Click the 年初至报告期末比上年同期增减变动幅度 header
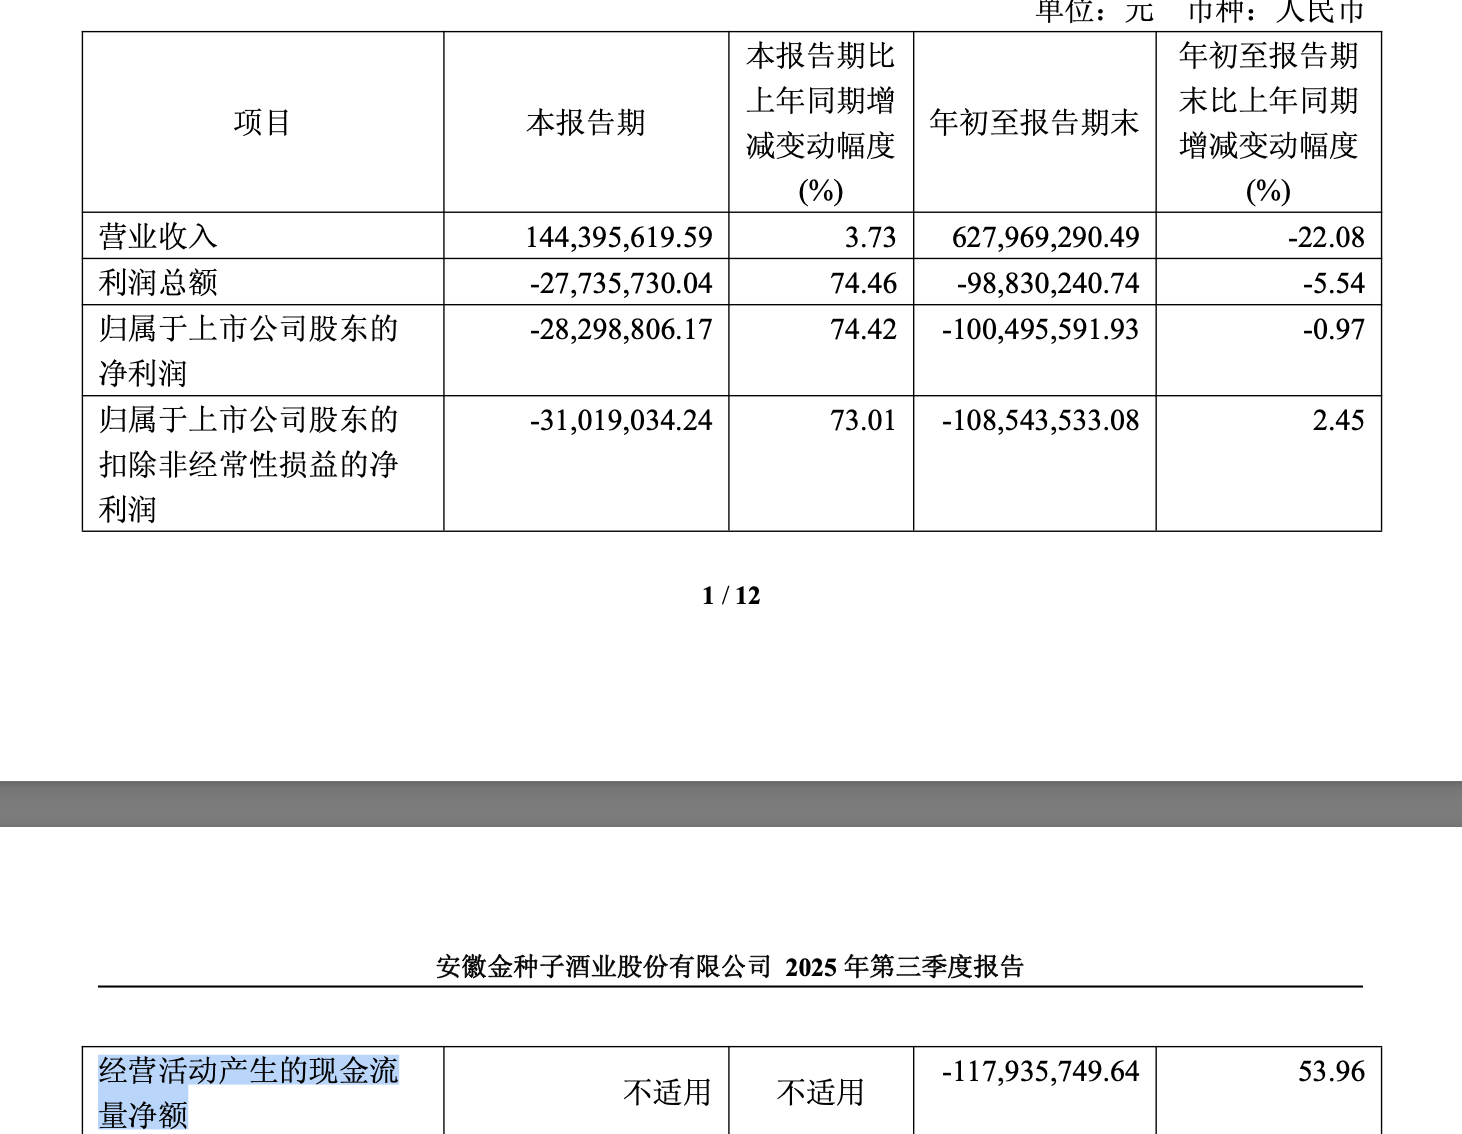This screenshot has height=1134, width=1462. [1268, 123]
